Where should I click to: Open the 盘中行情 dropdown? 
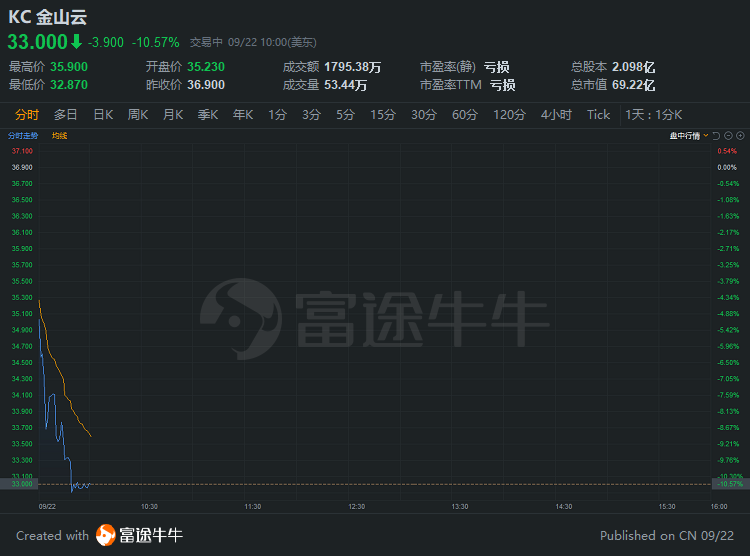click(689, 136)
